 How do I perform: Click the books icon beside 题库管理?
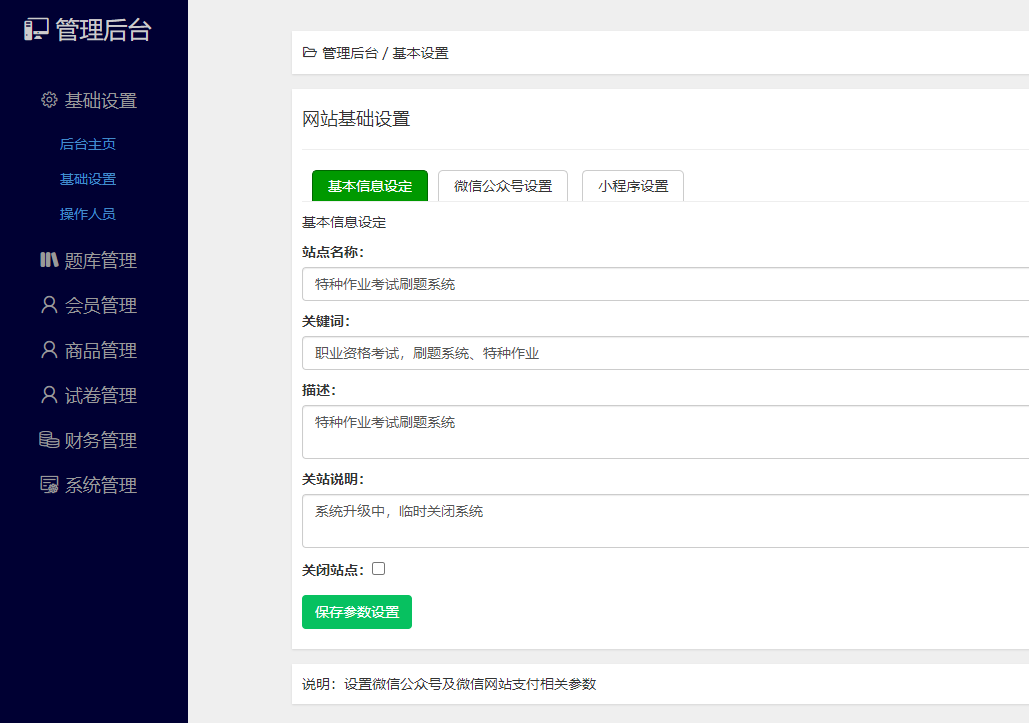point(49,260)
